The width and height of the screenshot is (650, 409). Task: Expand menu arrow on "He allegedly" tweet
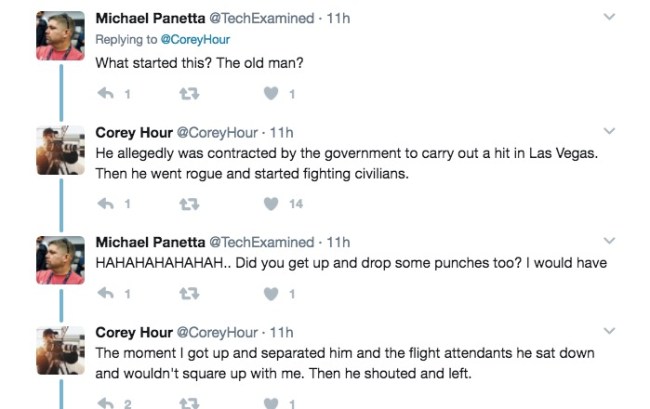[609, 131]
